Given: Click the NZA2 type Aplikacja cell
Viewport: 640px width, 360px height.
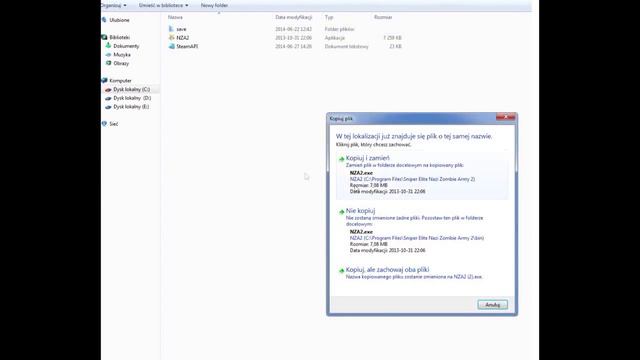Looking at the screenshot, I should [x=335, y=38].
